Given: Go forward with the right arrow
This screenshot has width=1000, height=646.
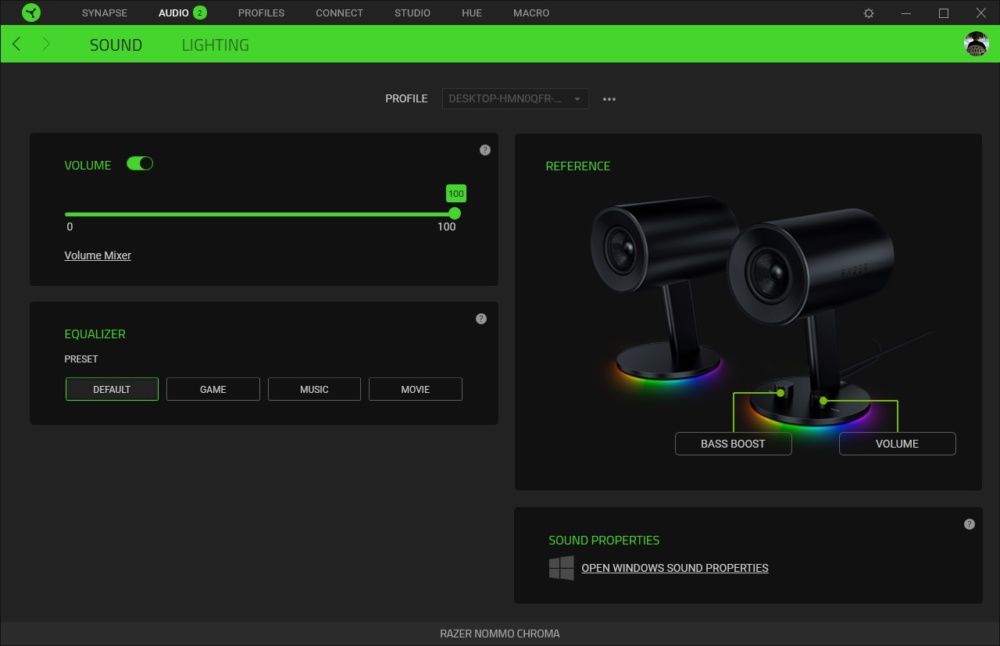Looking at the screenshot, I should pos(46,44).
